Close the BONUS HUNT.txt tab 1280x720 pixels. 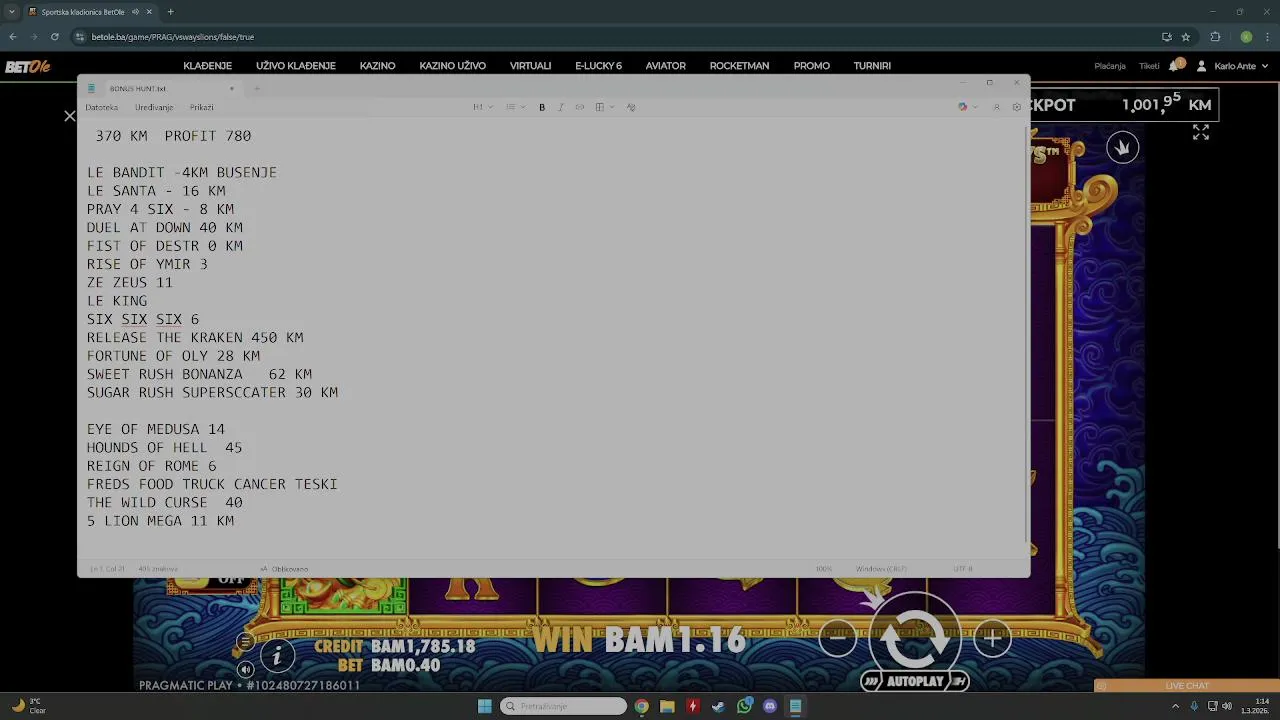(x=231, y=88)
